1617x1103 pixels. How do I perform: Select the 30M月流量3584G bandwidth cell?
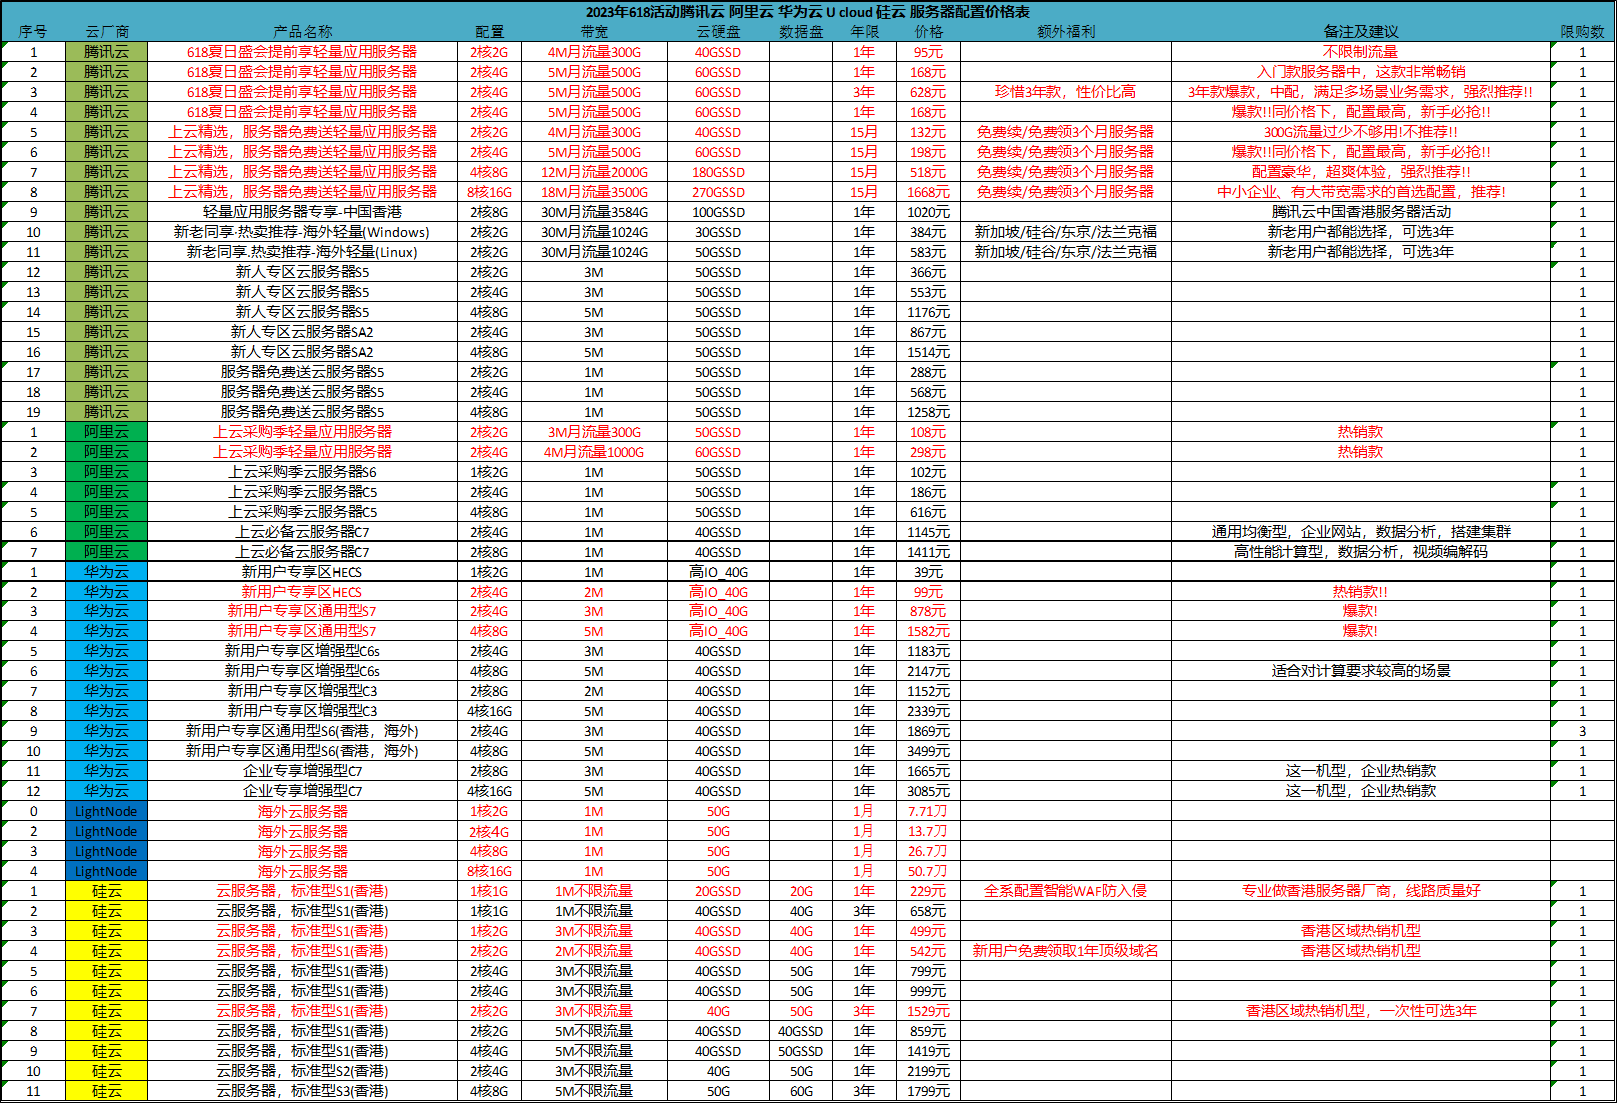pos(594,212)
